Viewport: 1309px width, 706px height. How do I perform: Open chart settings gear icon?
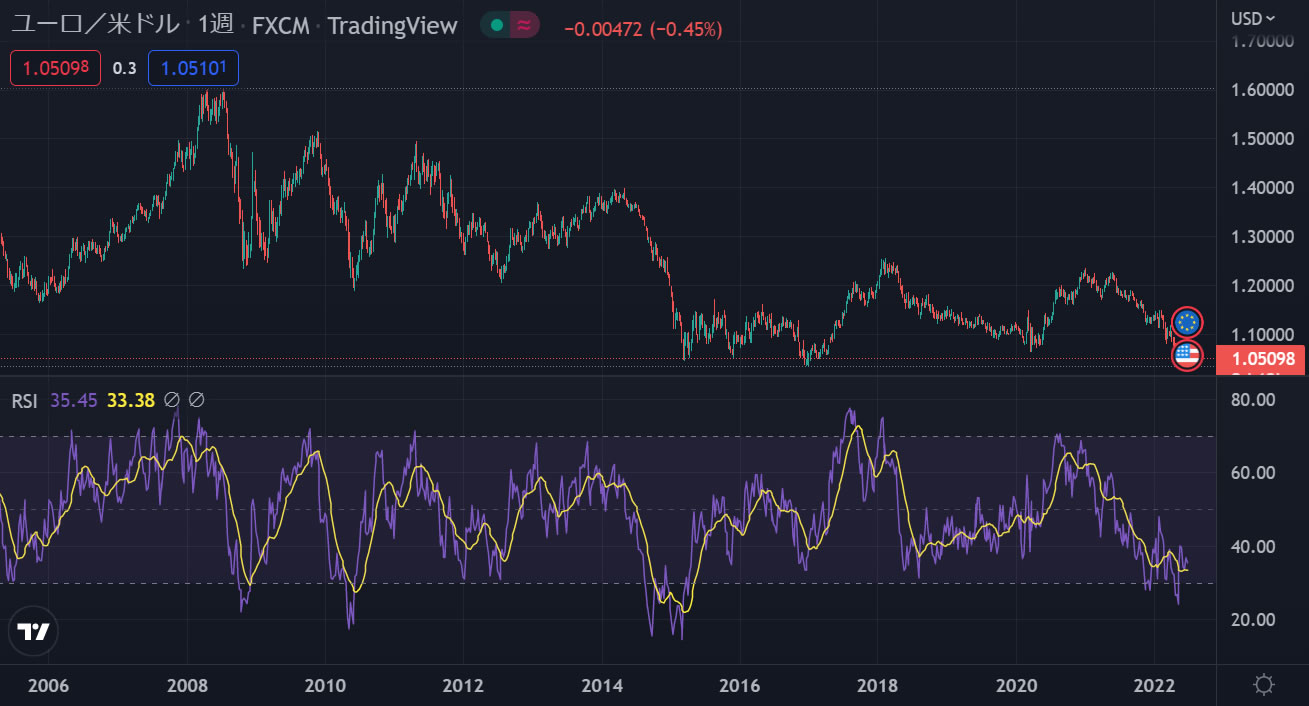point(1264,685)
